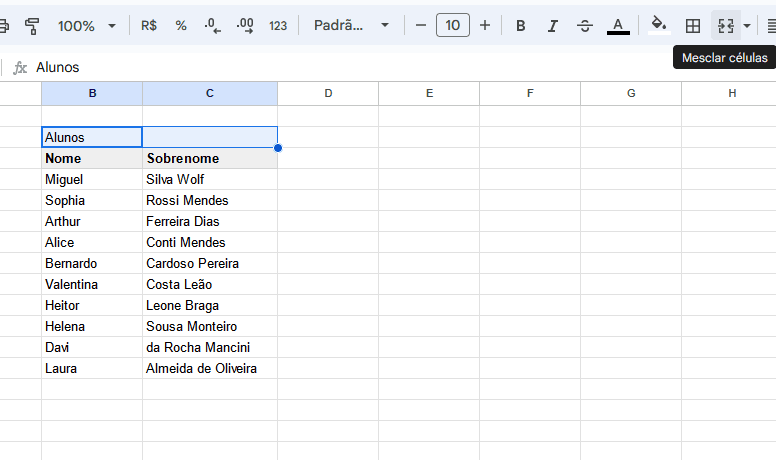
Task: Format as currency with R$ button
Action: coord(149,25)
